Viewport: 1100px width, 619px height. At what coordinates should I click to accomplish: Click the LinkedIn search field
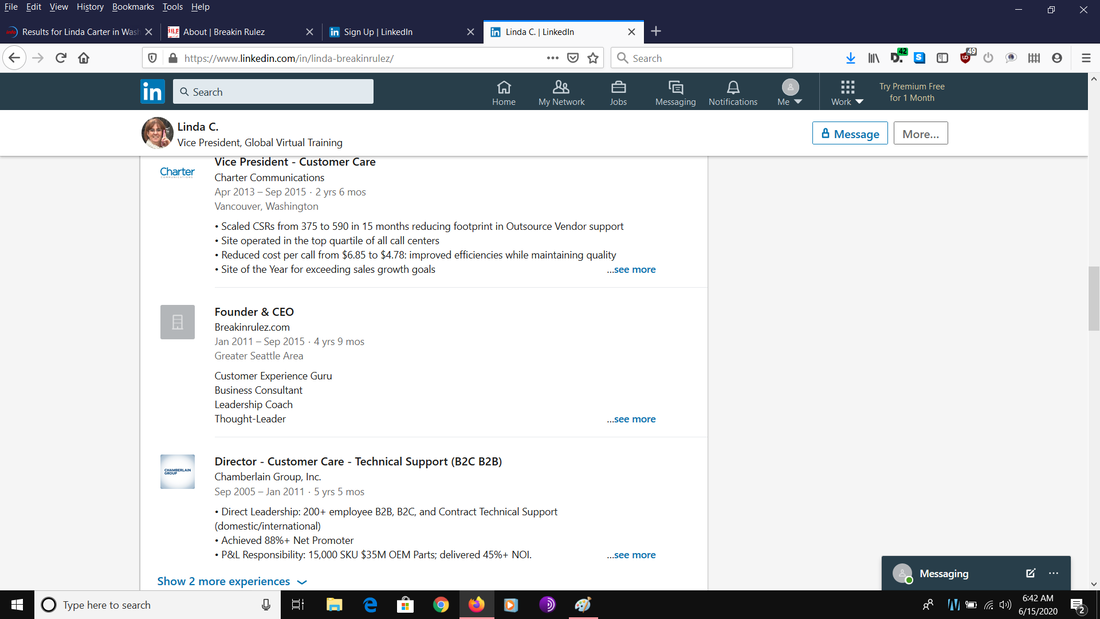coord(273,92)
